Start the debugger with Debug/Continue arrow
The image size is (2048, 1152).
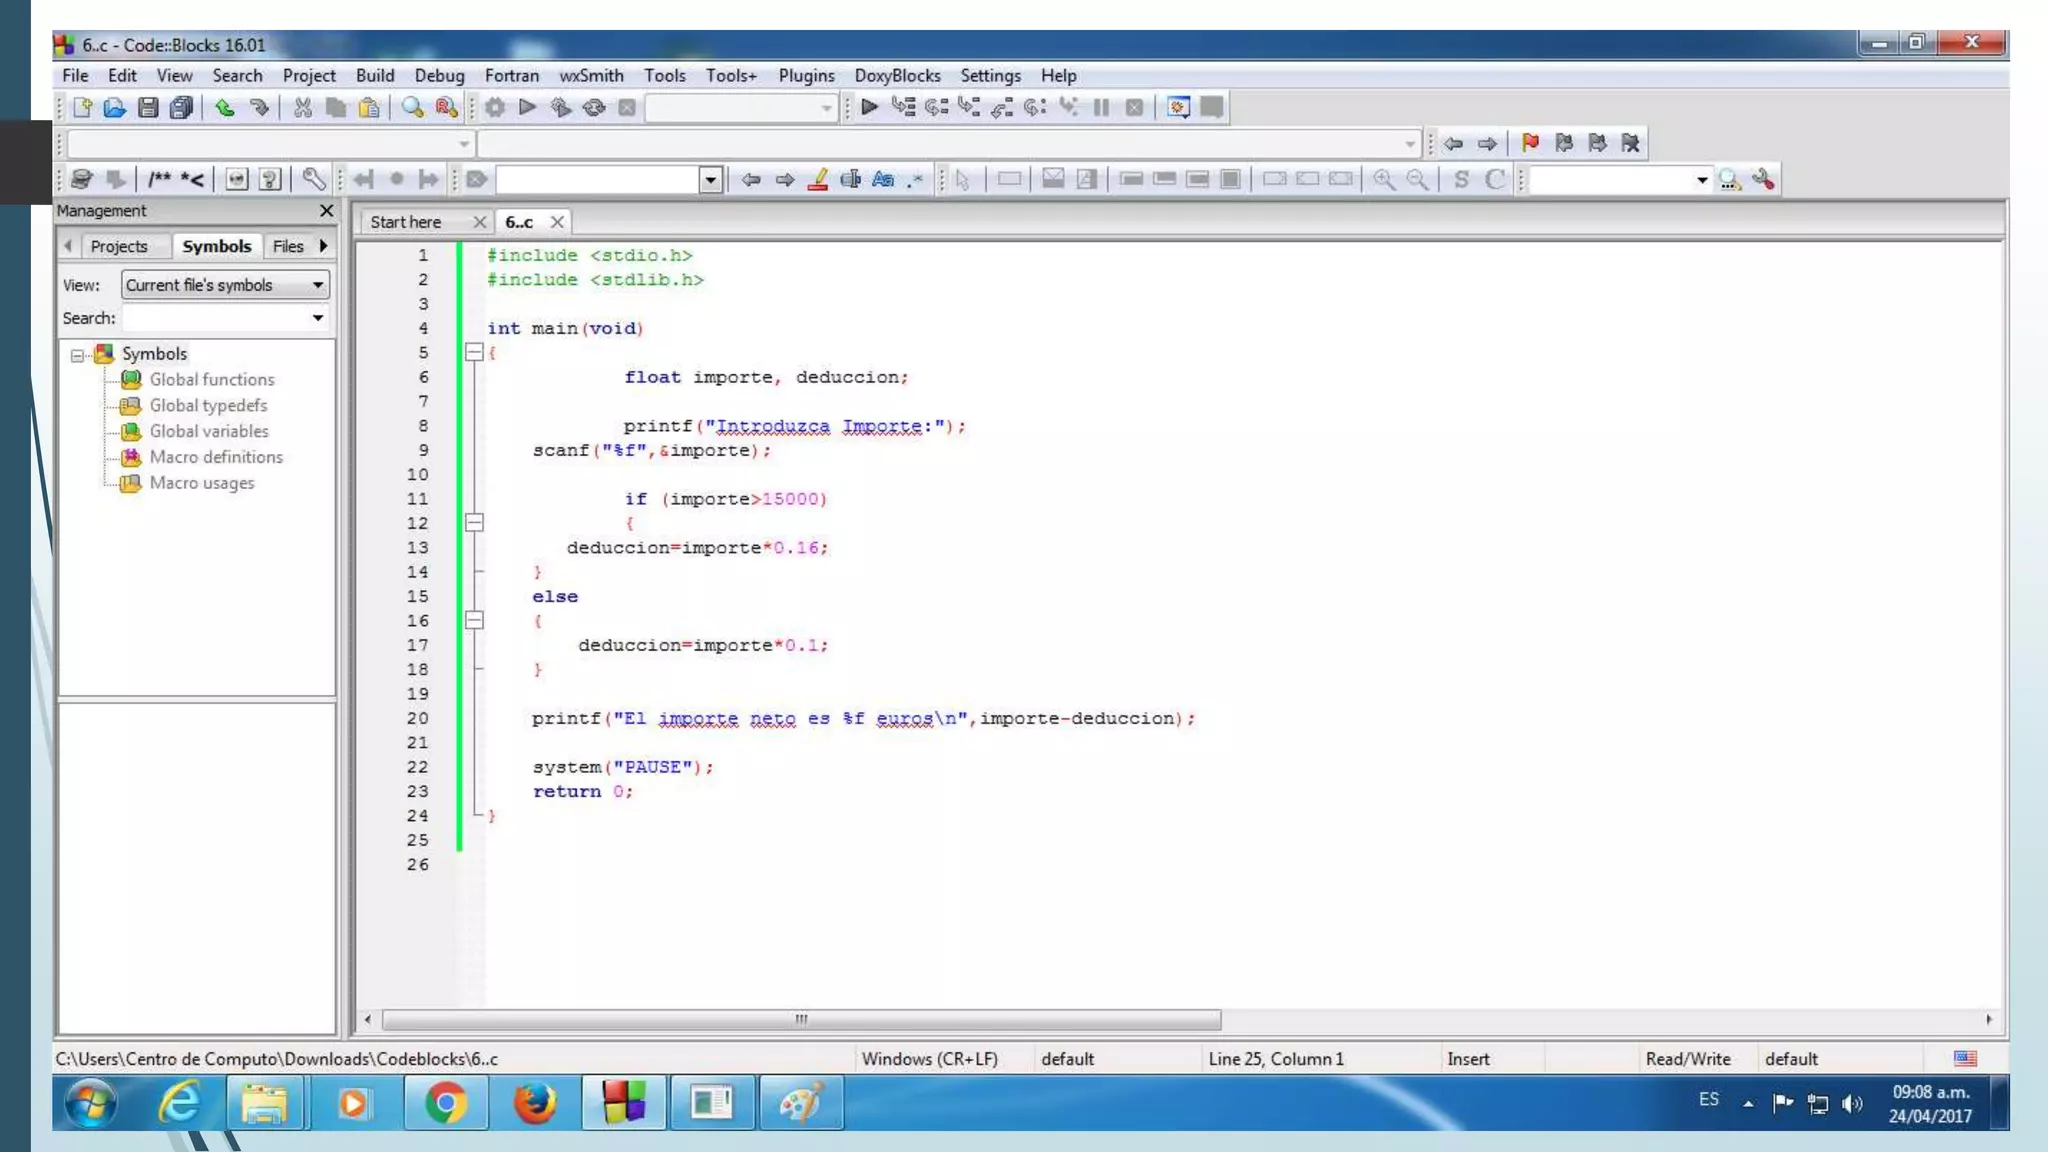(x=869, y=107)
